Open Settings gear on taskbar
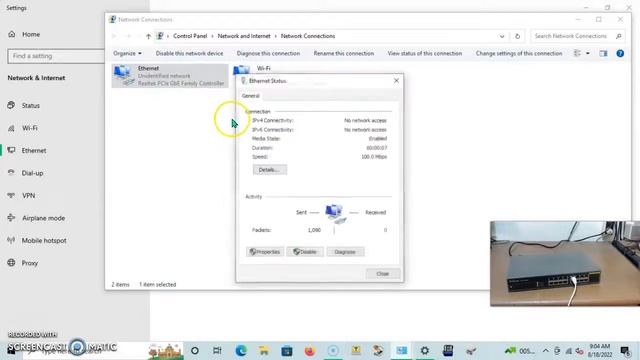Screen dimensions: 640x360 (425, 351)
